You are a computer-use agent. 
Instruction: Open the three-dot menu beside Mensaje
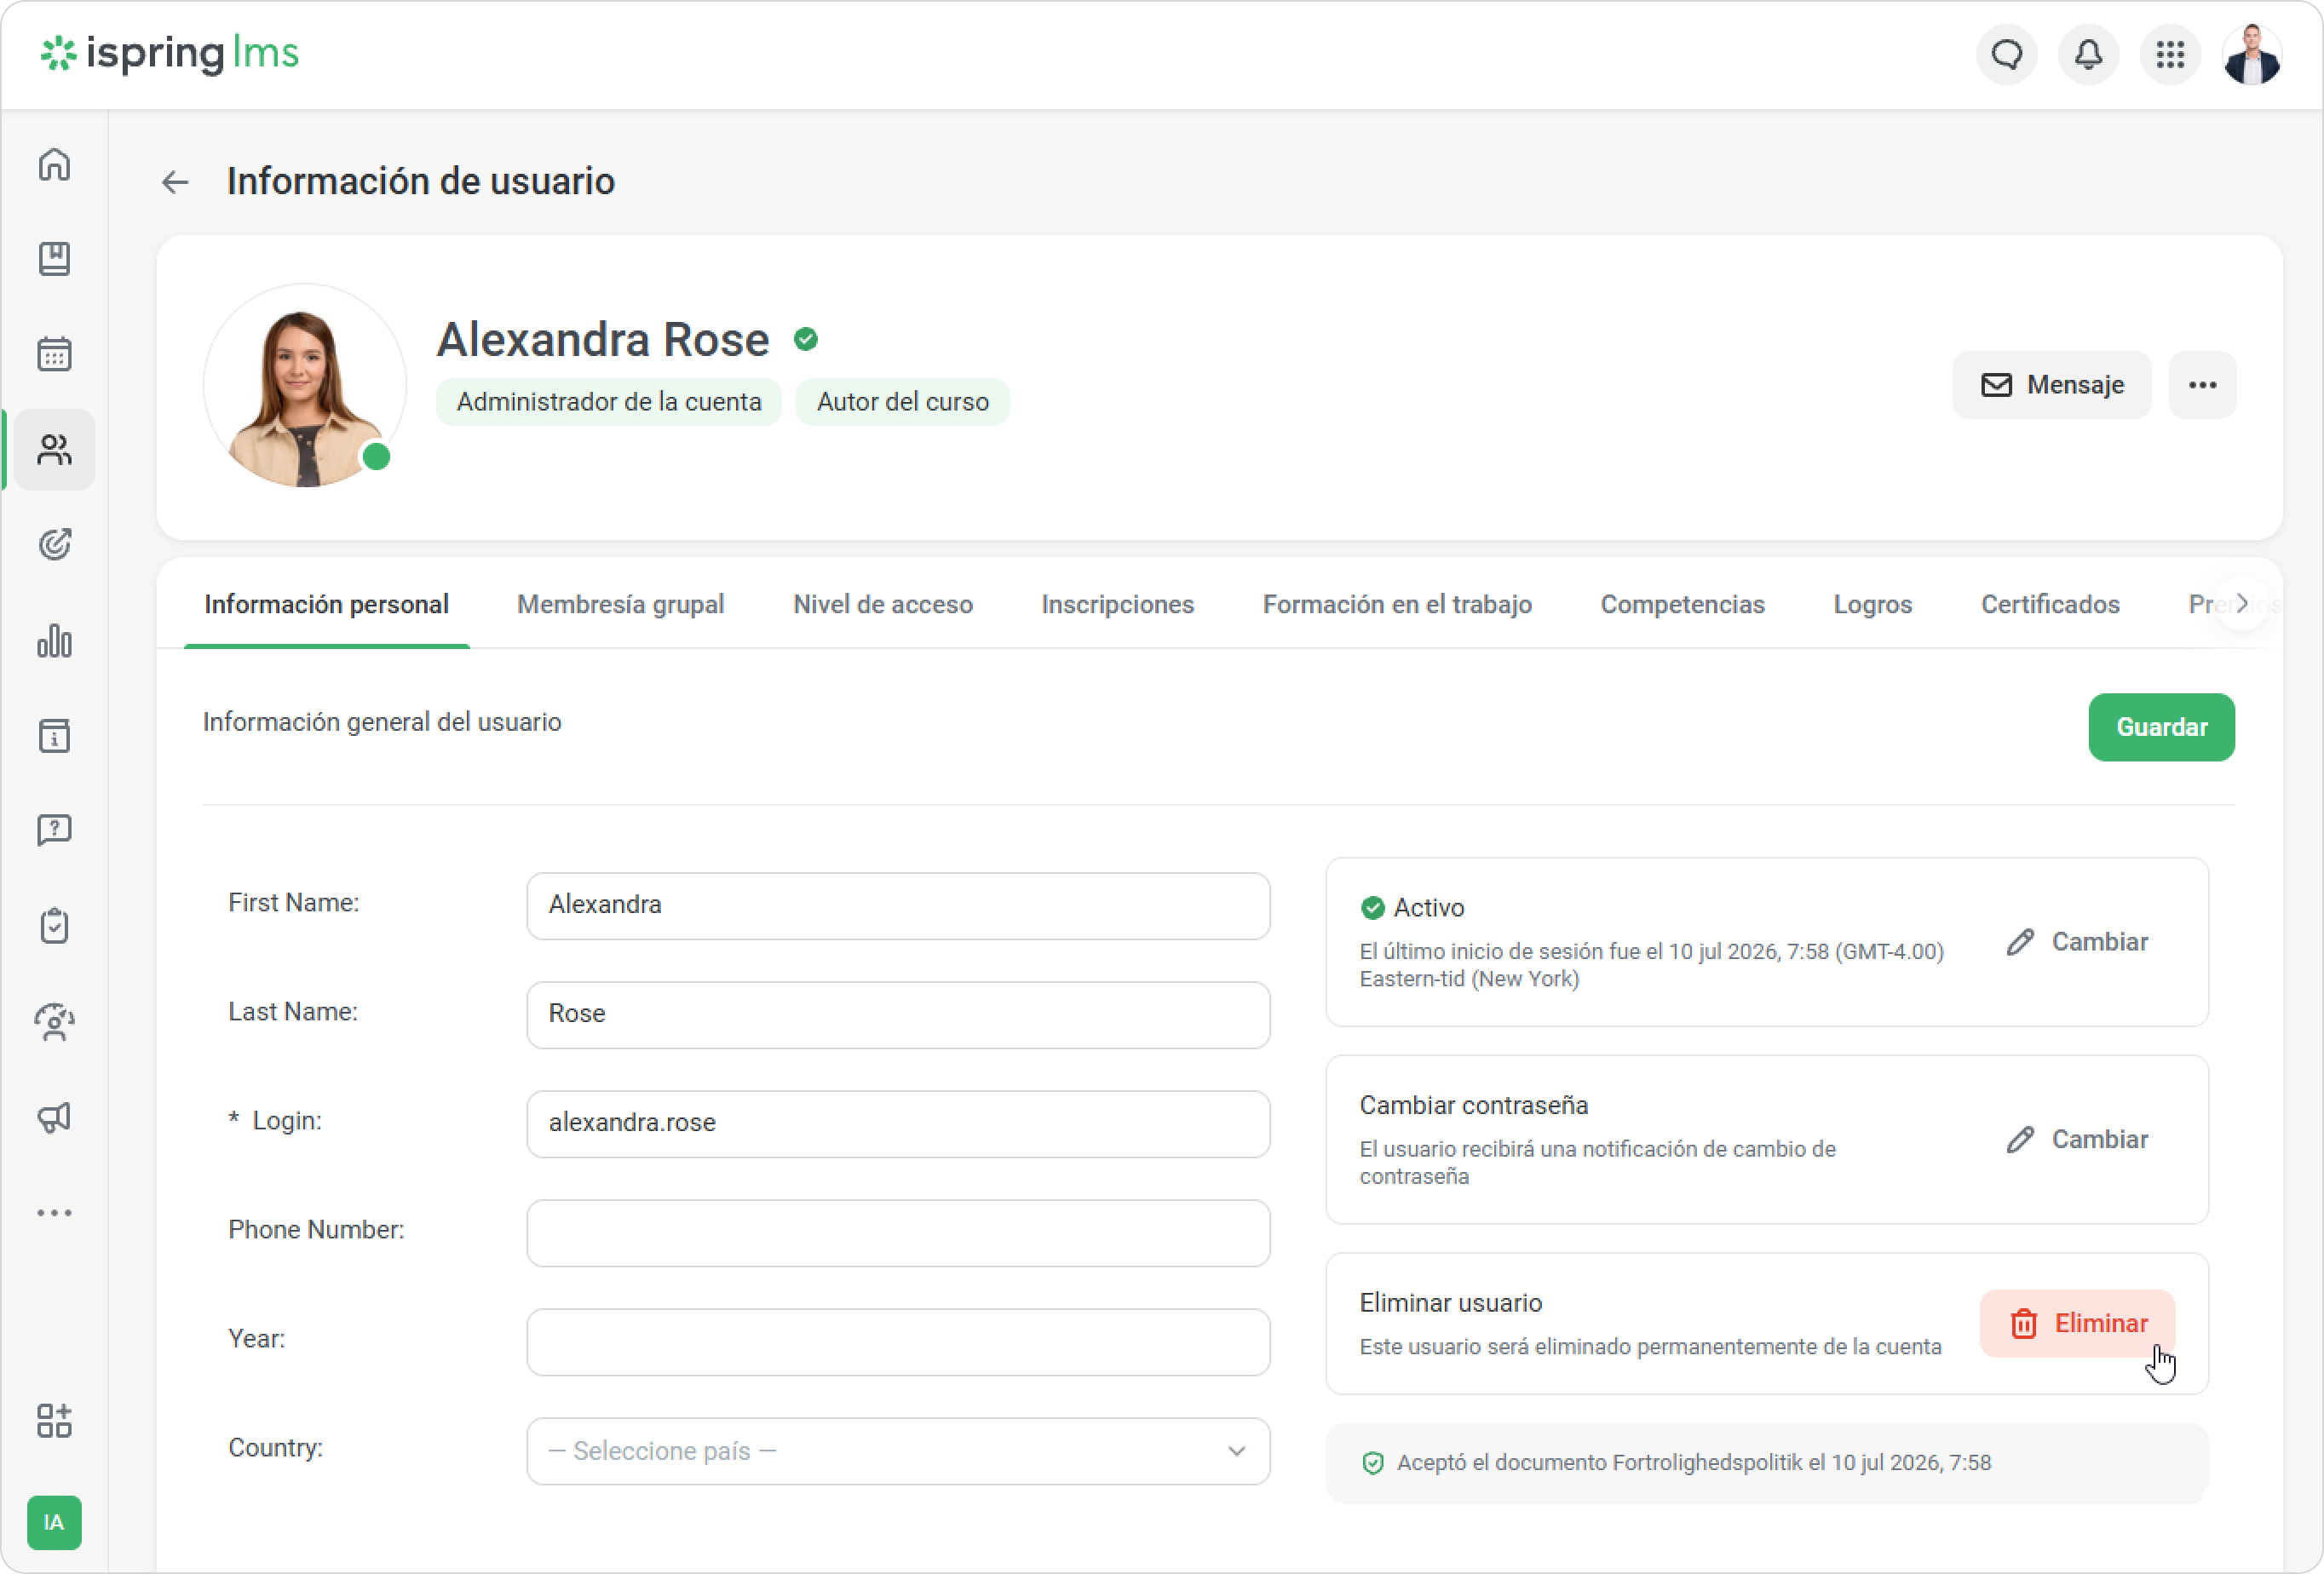[x=2202, y=385]
